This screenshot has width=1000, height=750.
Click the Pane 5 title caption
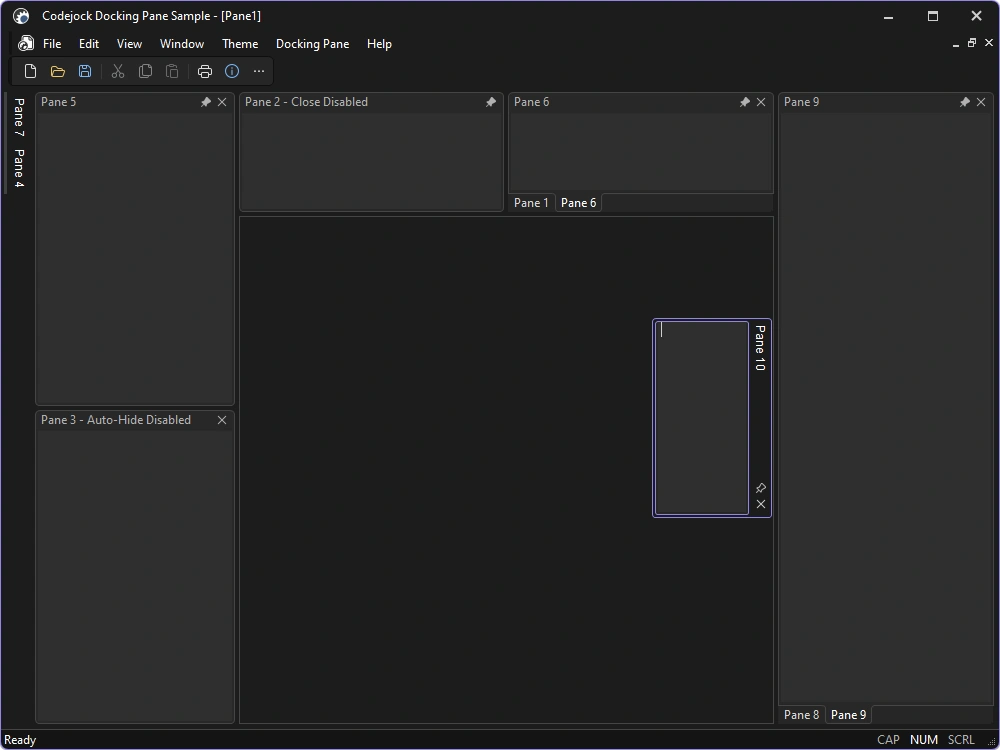click(x=59, y=102)
